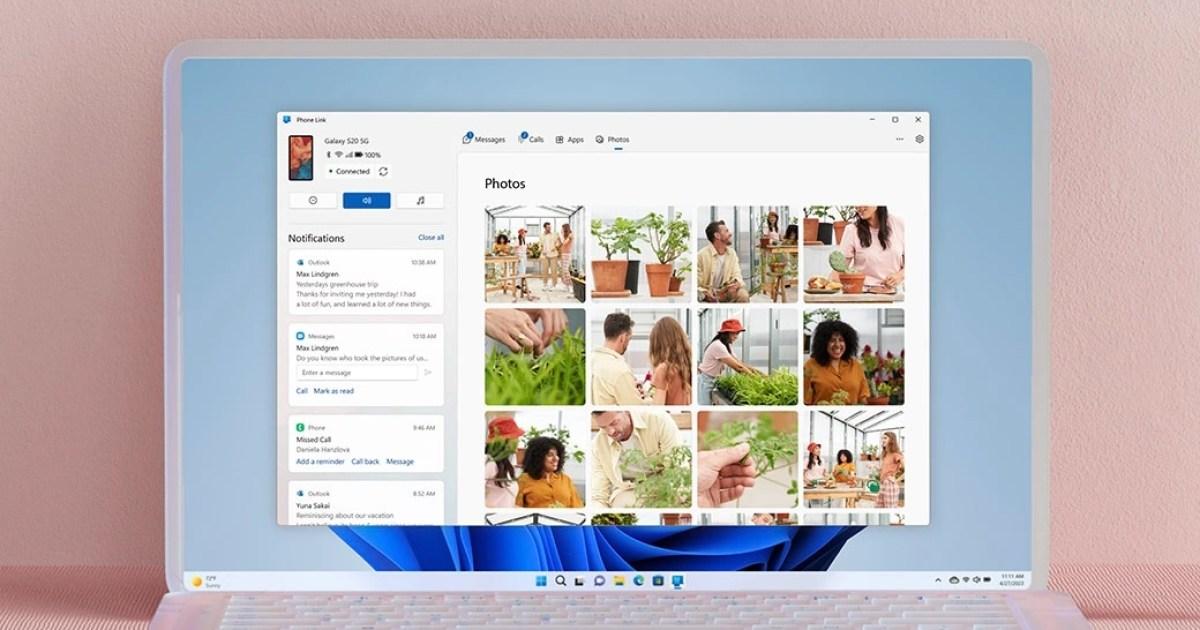Toggle the music player button
The image size is (1200, 630).
point(420,201)
